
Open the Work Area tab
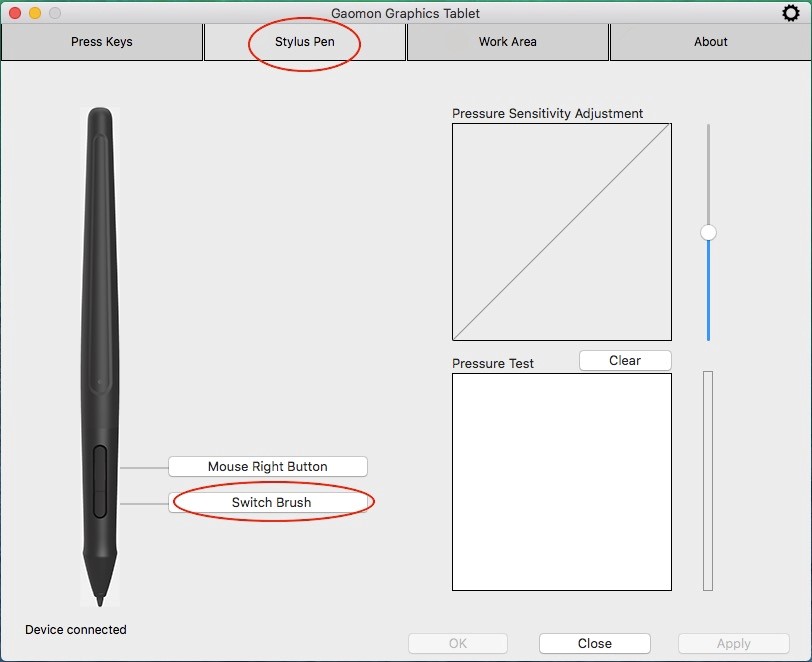(x=508, y=42)
